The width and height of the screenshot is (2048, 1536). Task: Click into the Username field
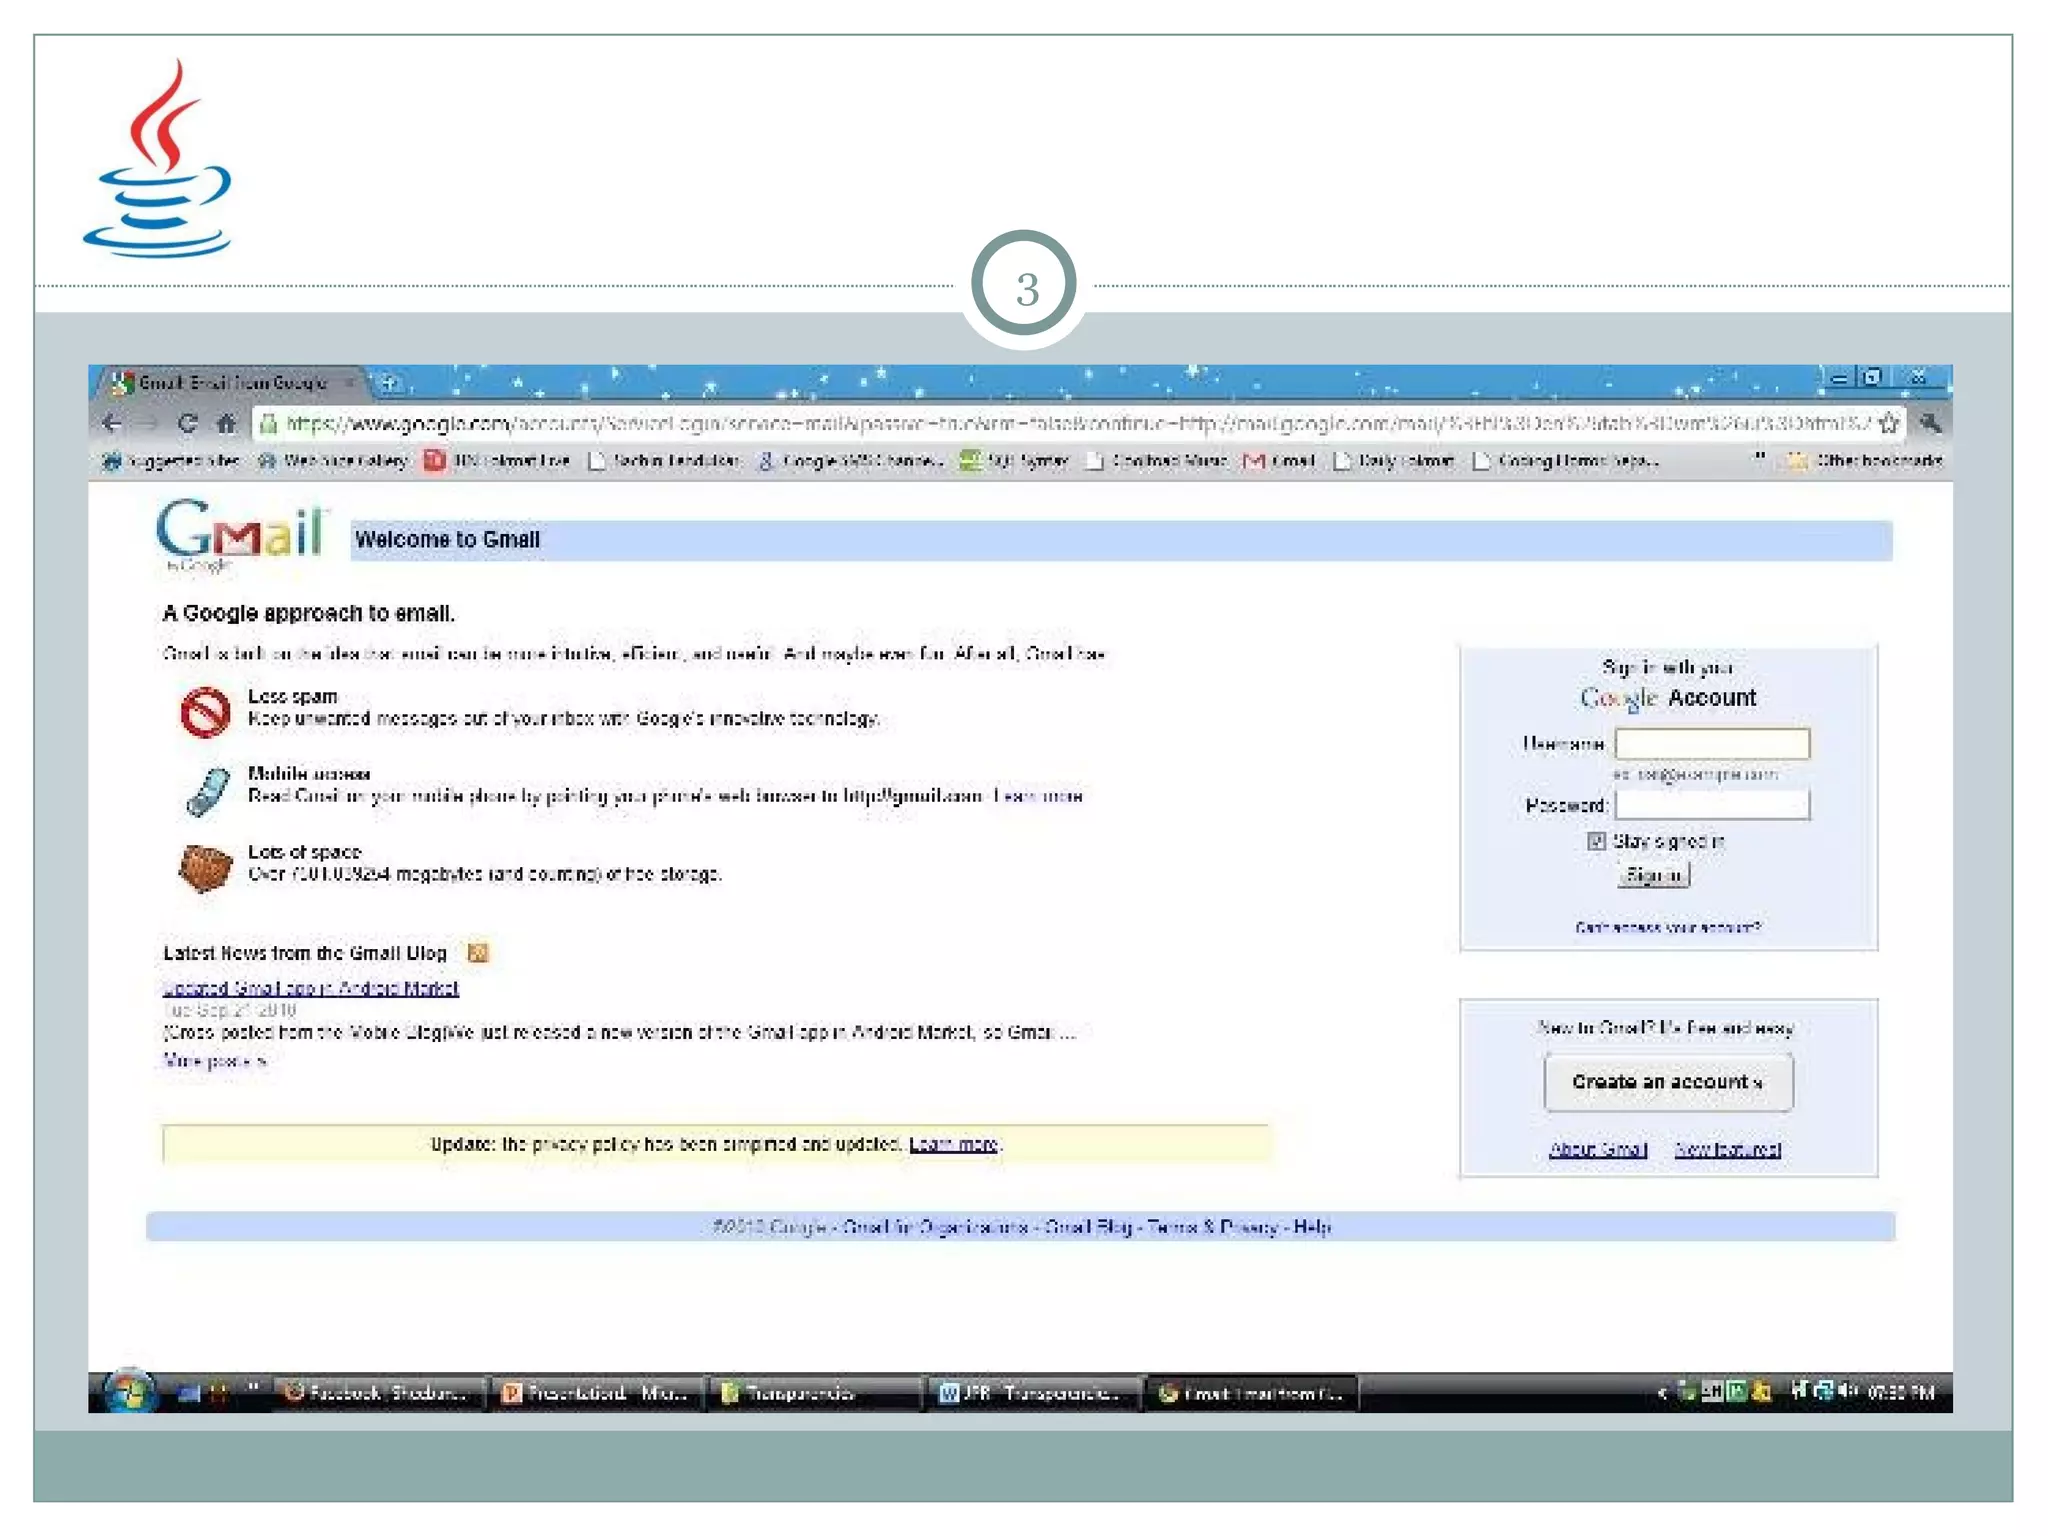click(x=1711, y=743)
